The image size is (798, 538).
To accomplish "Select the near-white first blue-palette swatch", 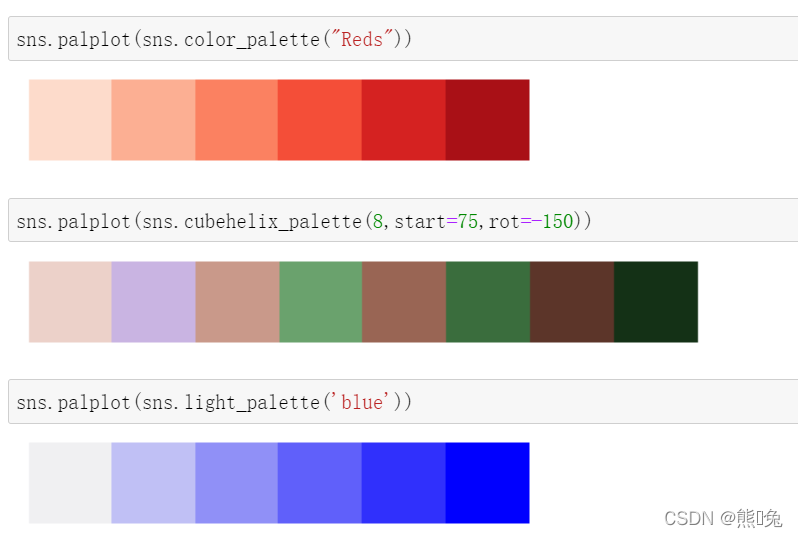I will click(x=70, y=483).
